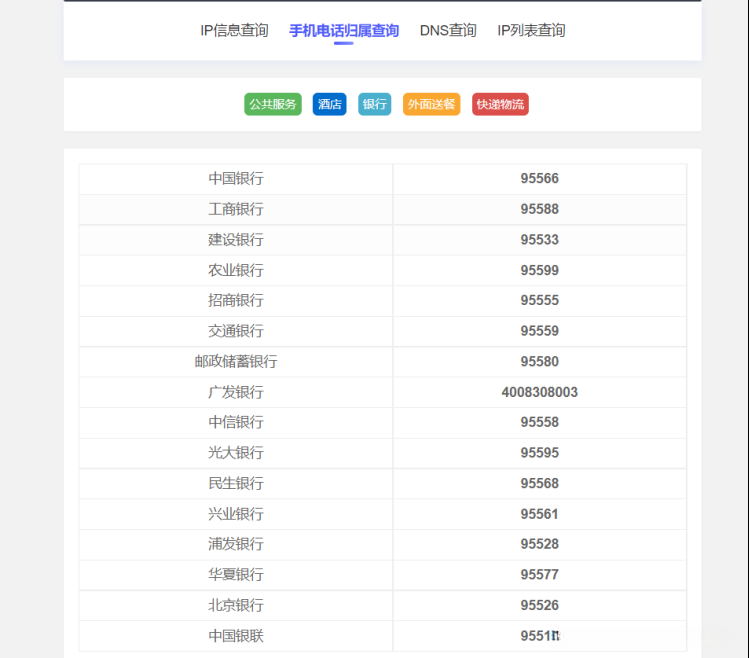Image resolution: width=749 pixels, height=658 pixels.
Task: Select the 工商银行 row name
Action: click(236, 209)
